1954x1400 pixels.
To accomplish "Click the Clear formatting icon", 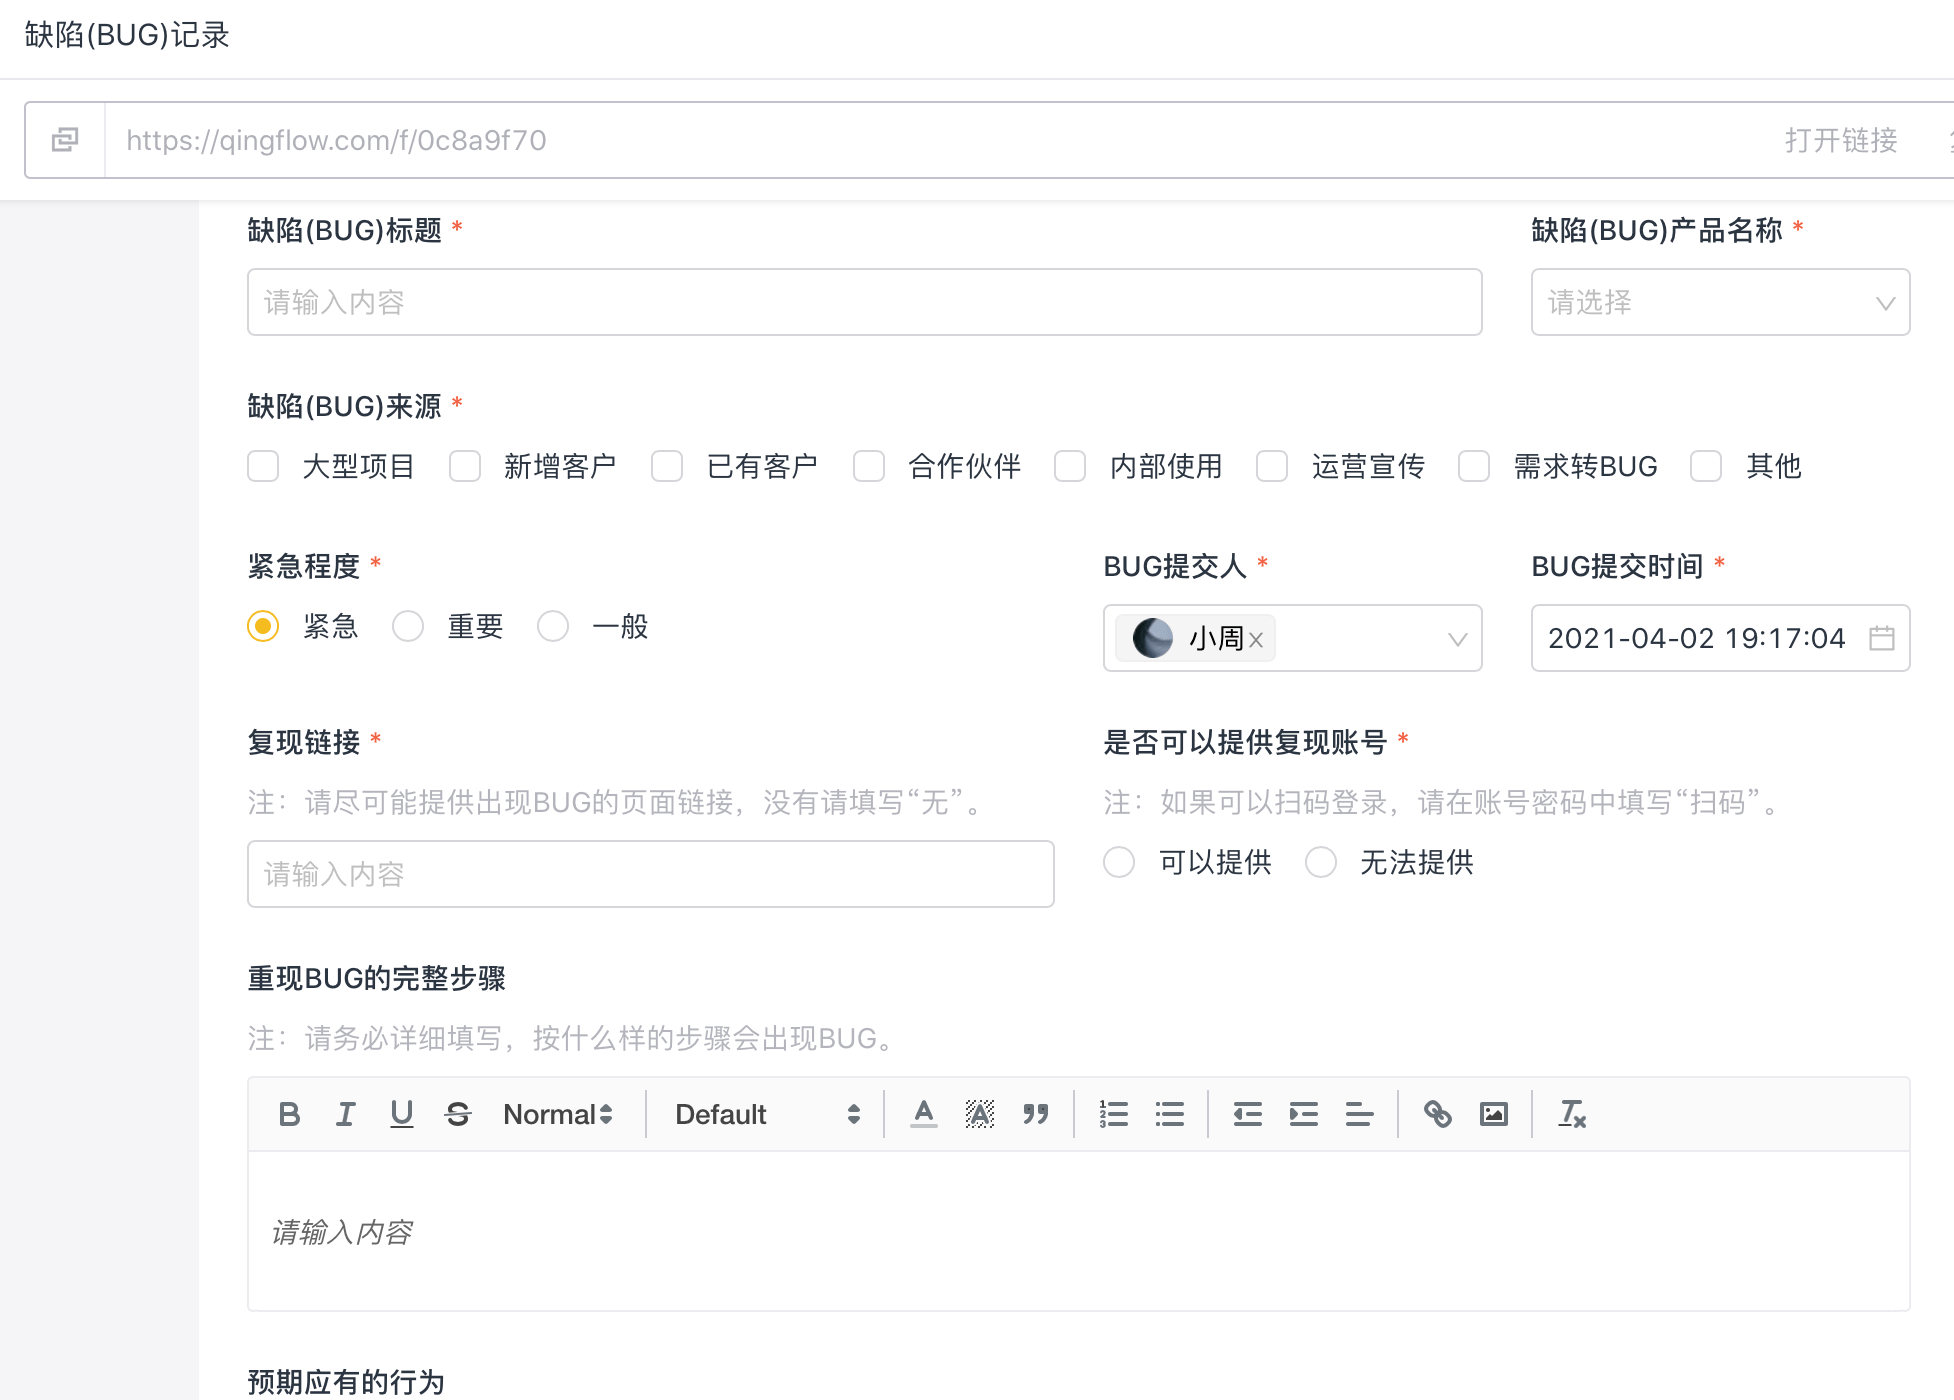I will [x=1571, y=1114].
